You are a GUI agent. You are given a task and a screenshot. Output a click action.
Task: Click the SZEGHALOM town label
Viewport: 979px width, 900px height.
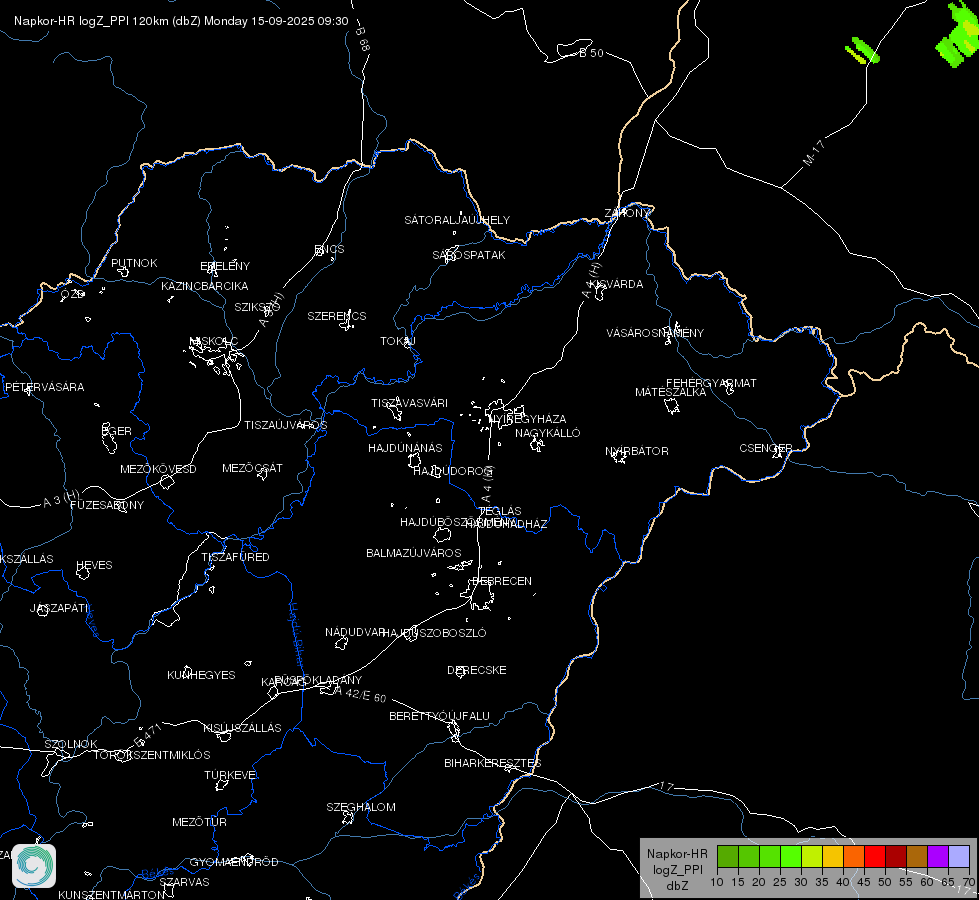[361, 807]
